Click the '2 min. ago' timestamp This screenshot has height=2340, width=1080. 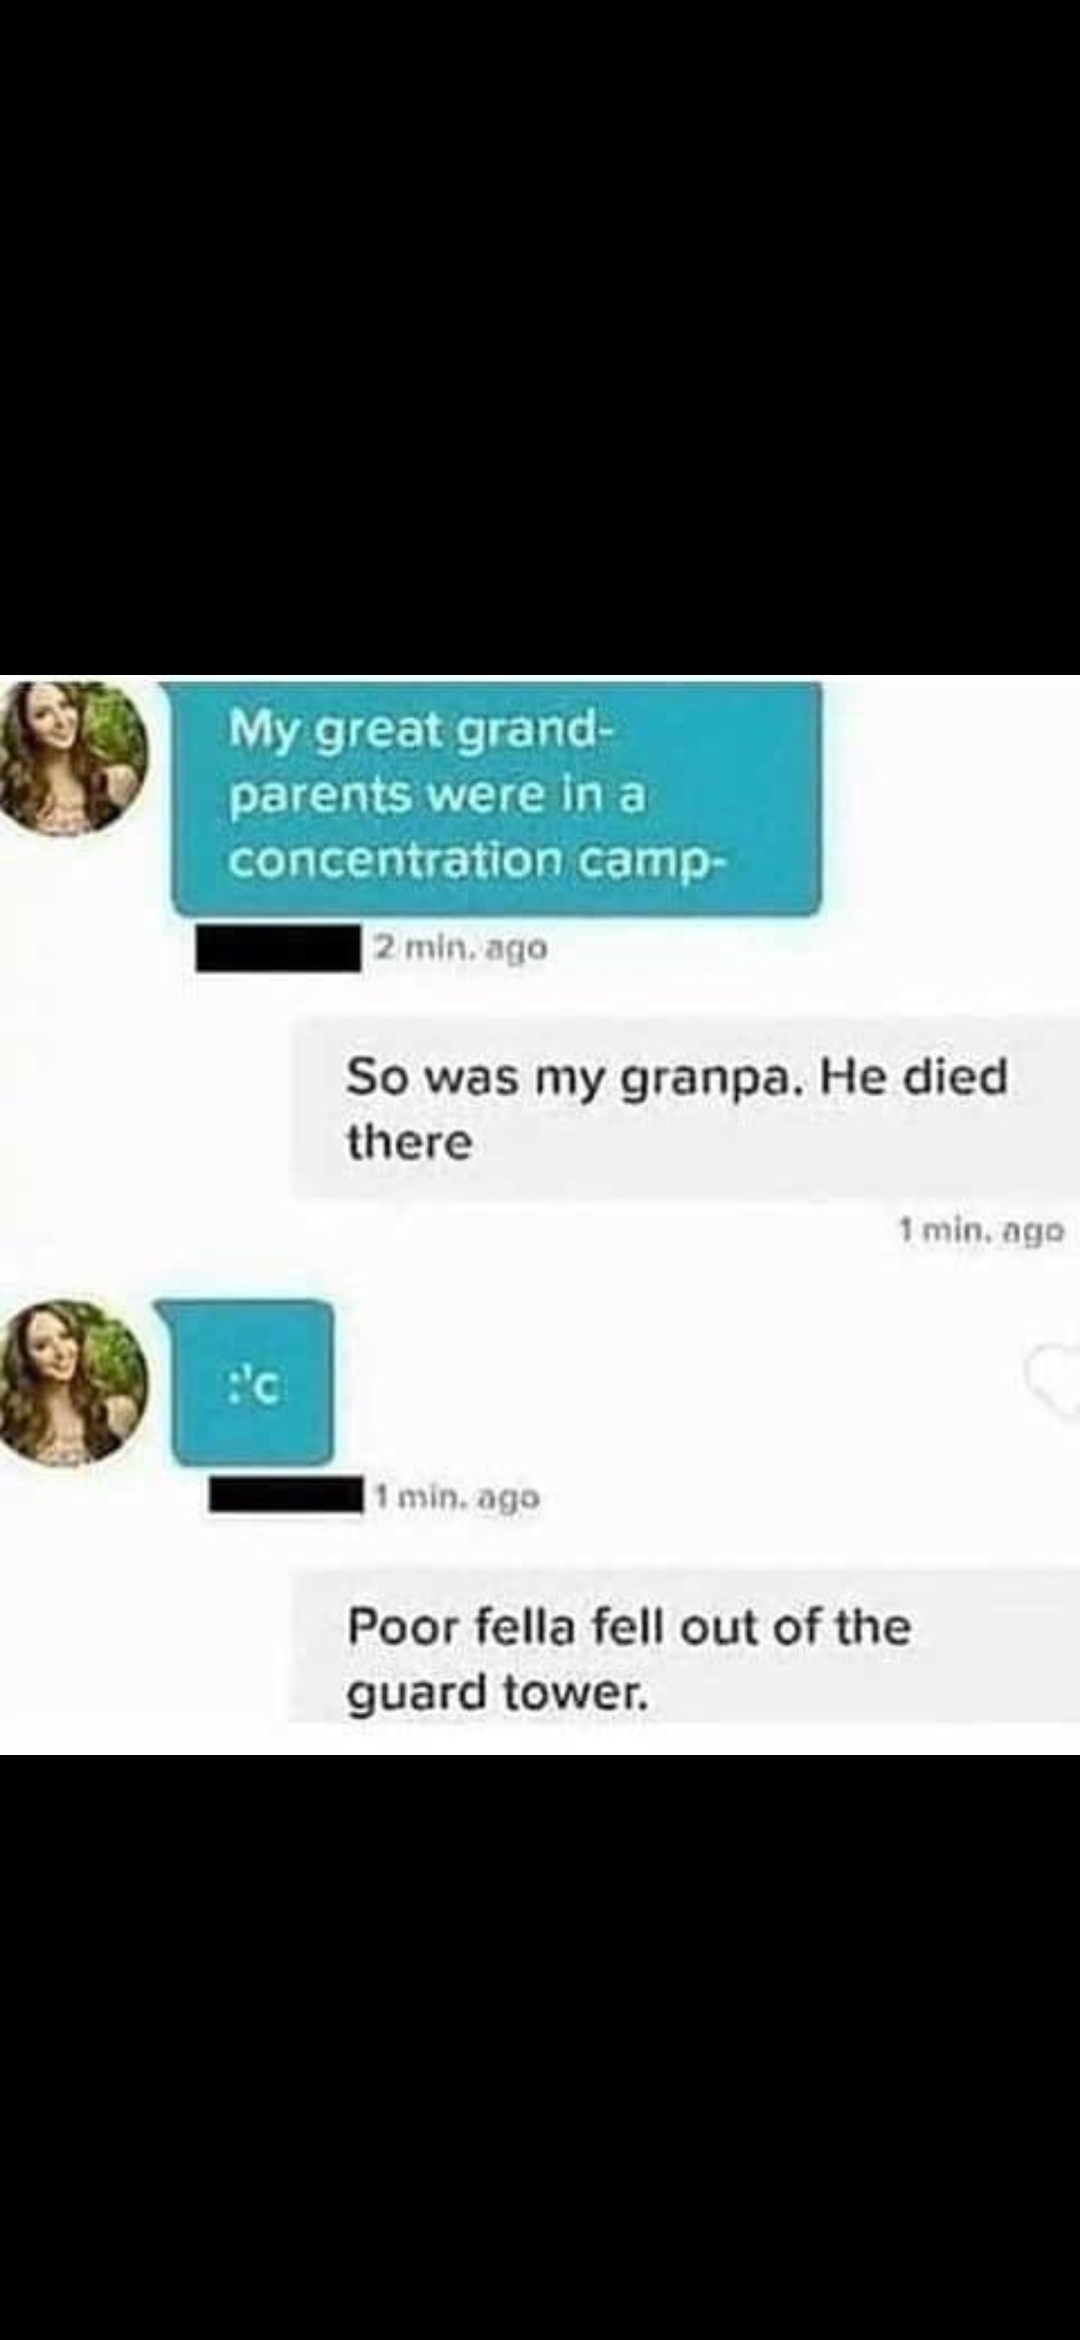coord(460,947)
